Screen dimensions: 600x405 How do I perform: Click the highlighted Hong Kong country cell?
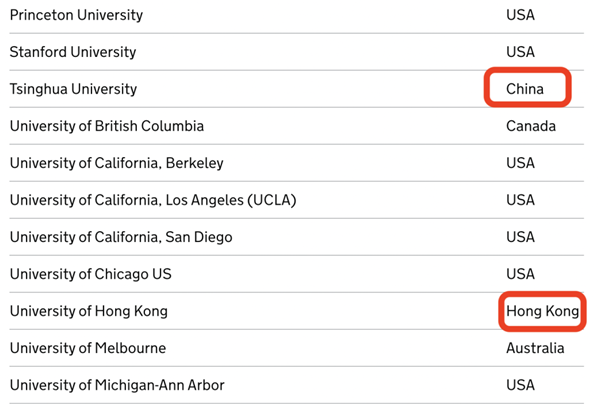point(542,311)
